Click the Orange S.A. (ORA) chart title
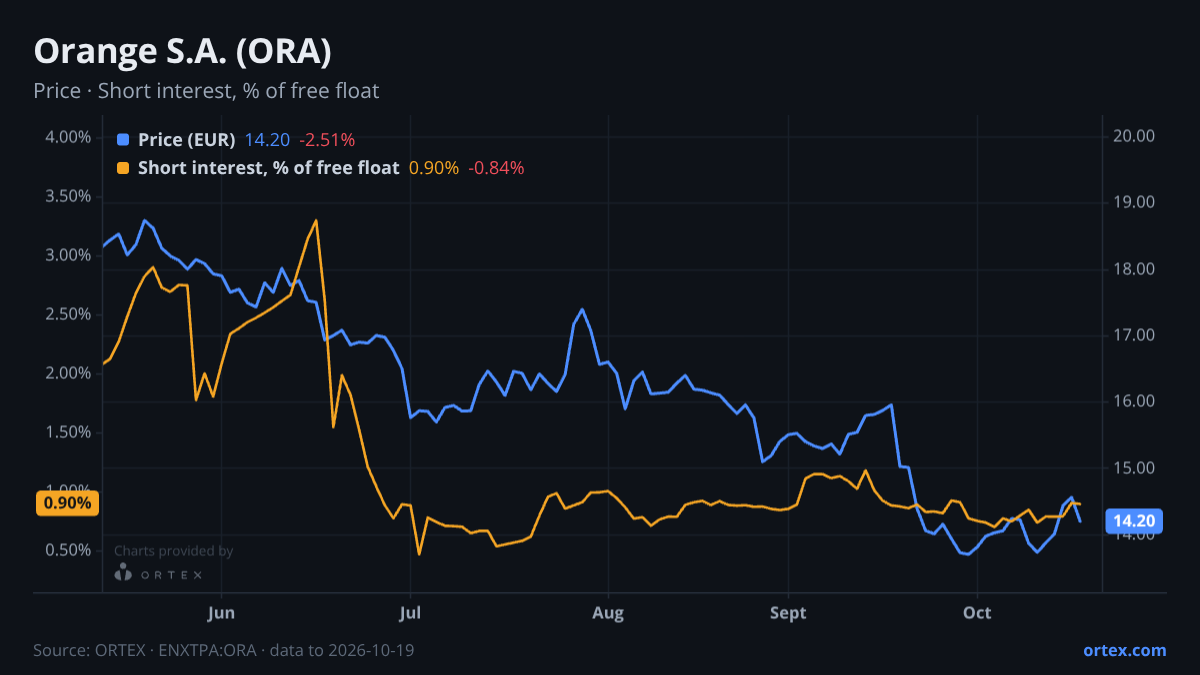 183,51
